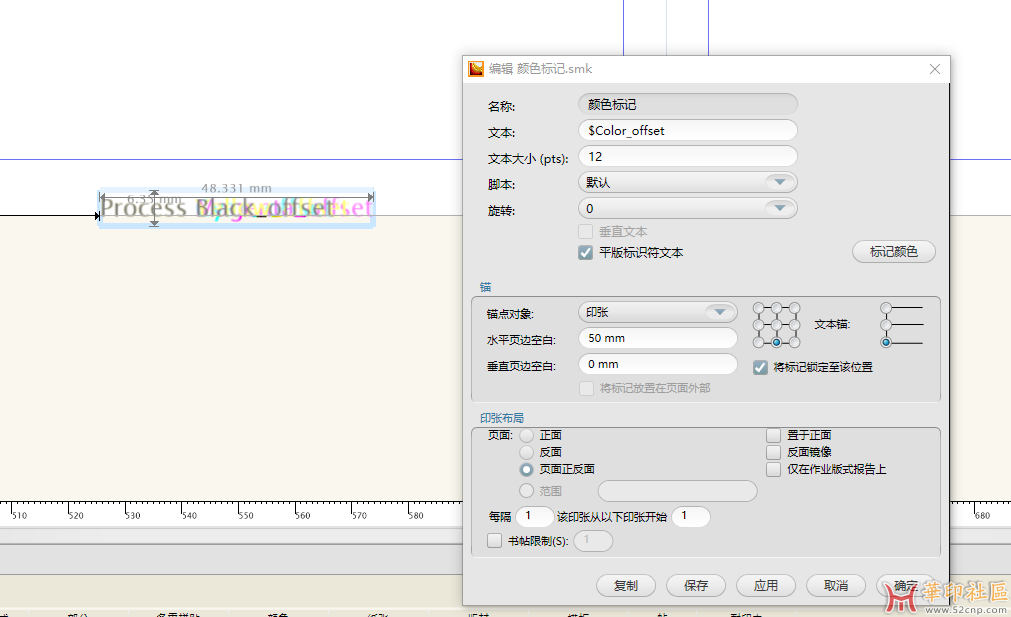Choose the middle 文本锚 alignment option
Image resolution: width=1011 pixels, height=617 pixels.
tap(886, 325)
